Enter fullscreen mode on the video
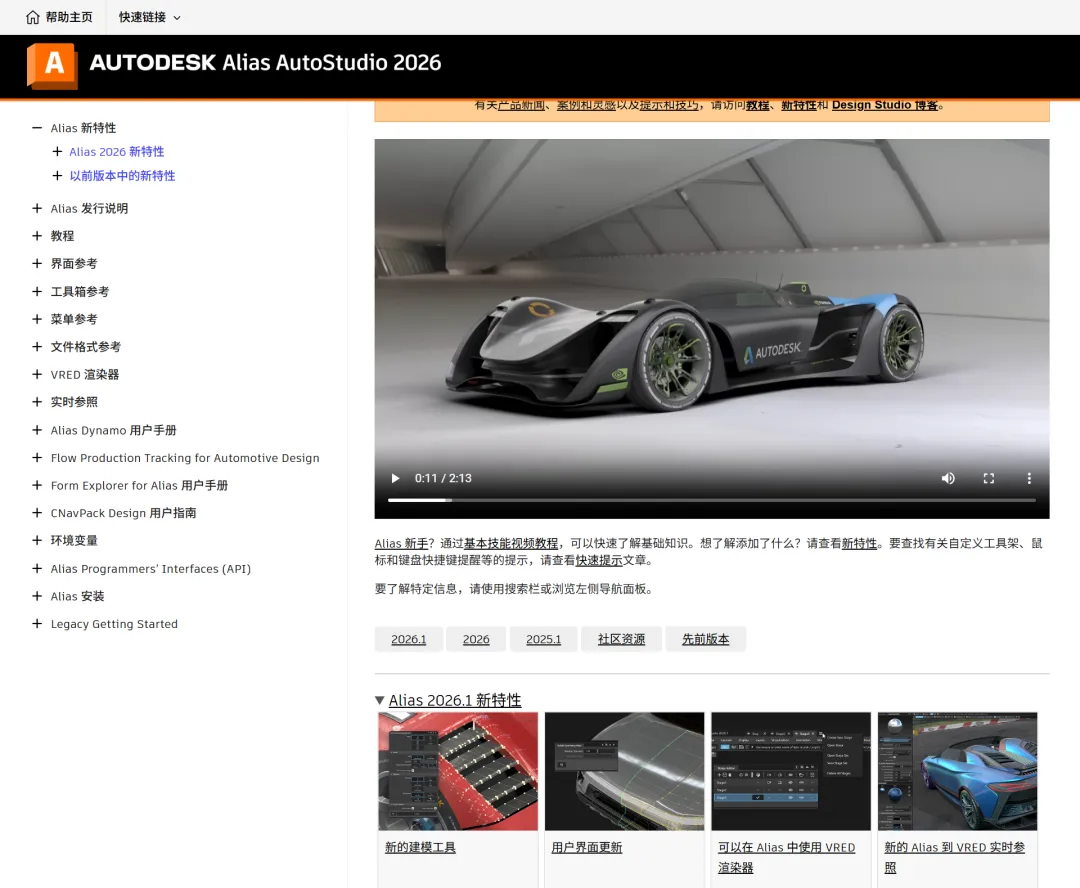The width and height of the screenshot is (1080, 888). (988, 478)
